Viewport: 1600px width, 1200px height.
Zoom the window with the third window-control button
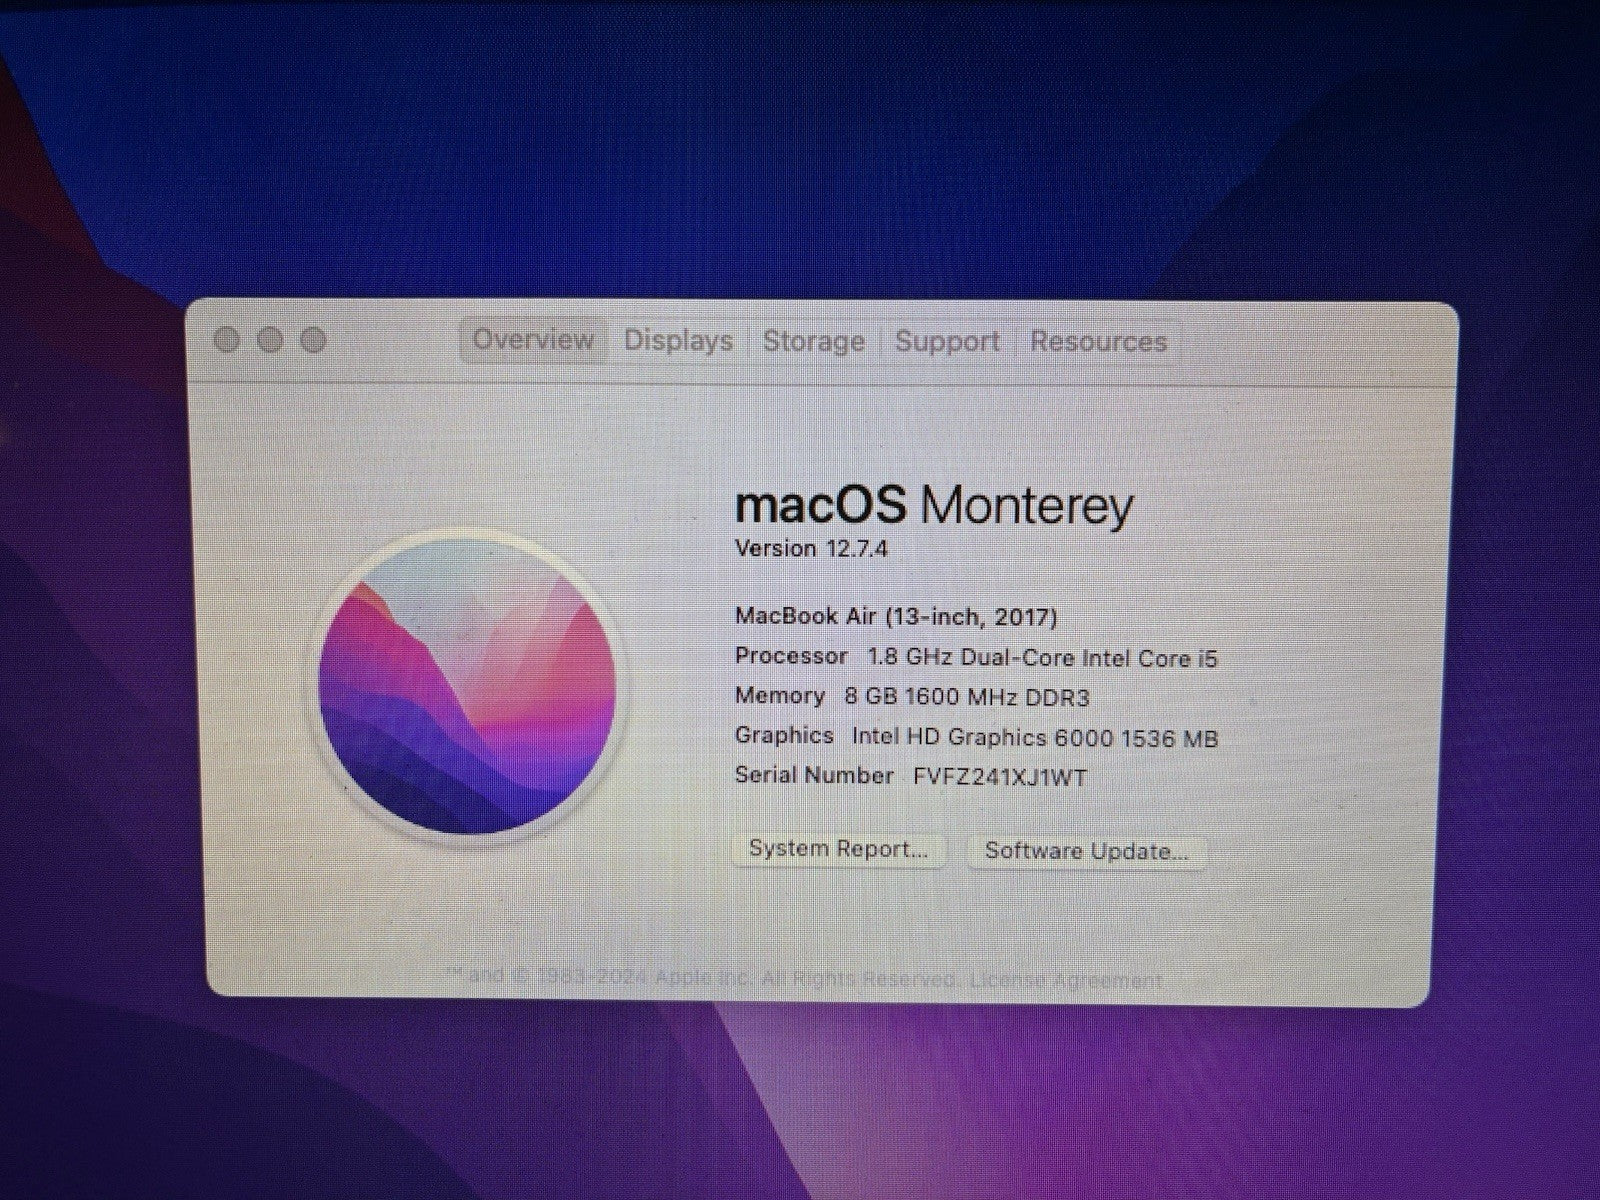click(x=314, y=340)
